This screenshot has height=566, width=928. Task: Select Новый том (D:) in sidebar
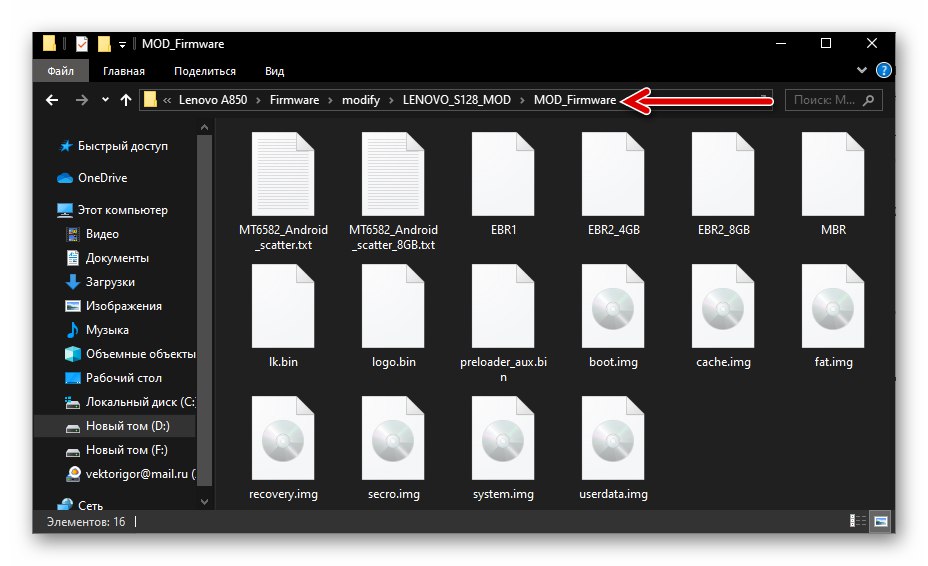tap(115, 426)
